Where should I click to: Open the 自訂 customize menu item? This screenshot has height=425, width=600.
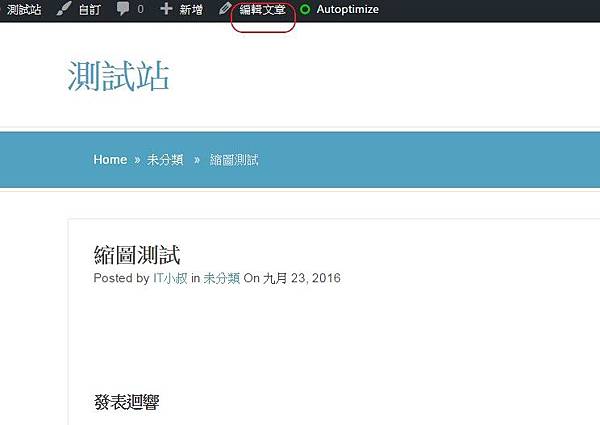pos(90,10)
